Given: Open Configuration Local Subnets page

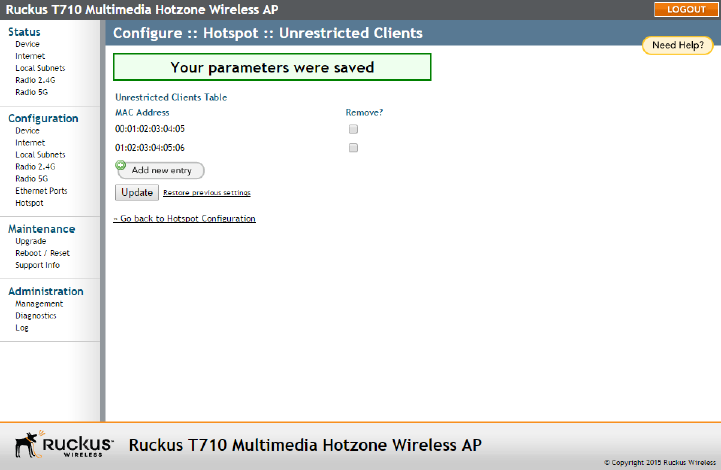Looking at the screenshot, I should tap(40, 155).
